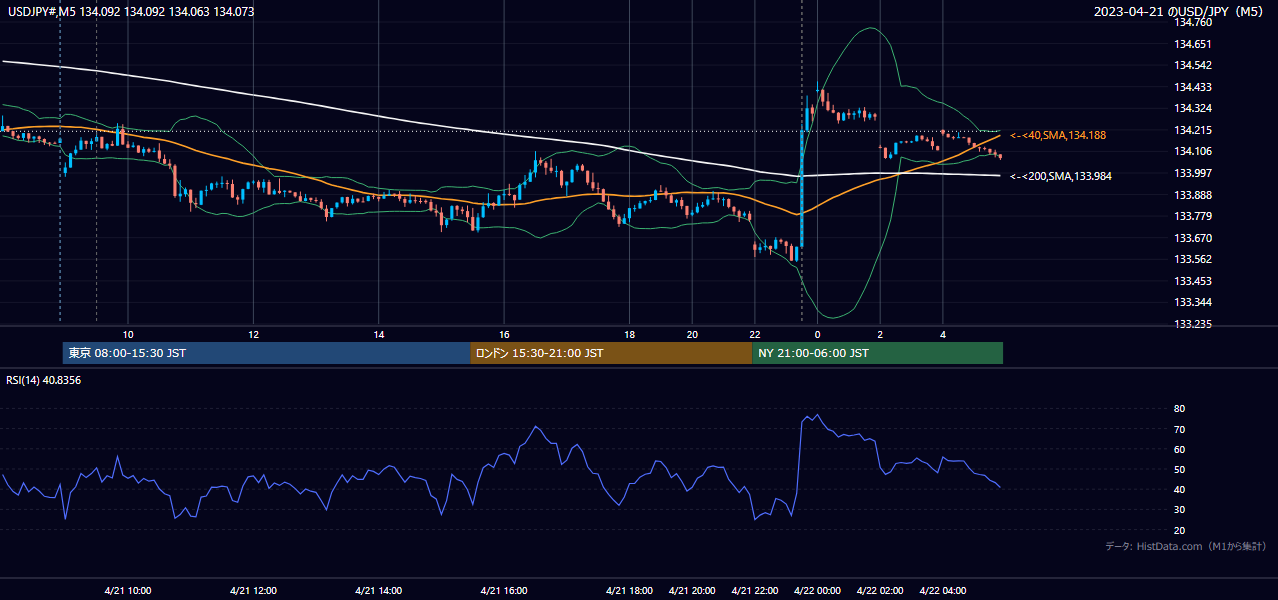The width and height of the screenshot is (1278, 600).
Task: Click the 4/21 14:00 date label
Action: 378,591
